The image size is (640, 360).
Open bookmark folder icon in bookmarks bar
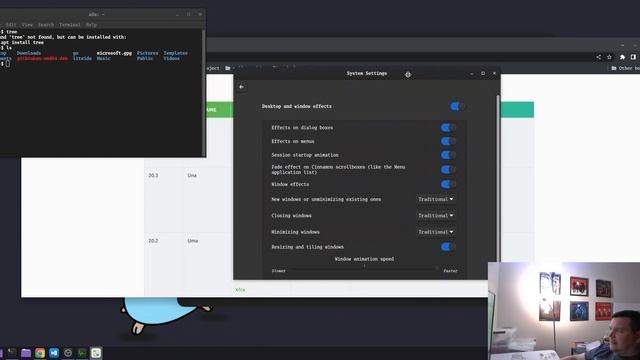[228, 68]
